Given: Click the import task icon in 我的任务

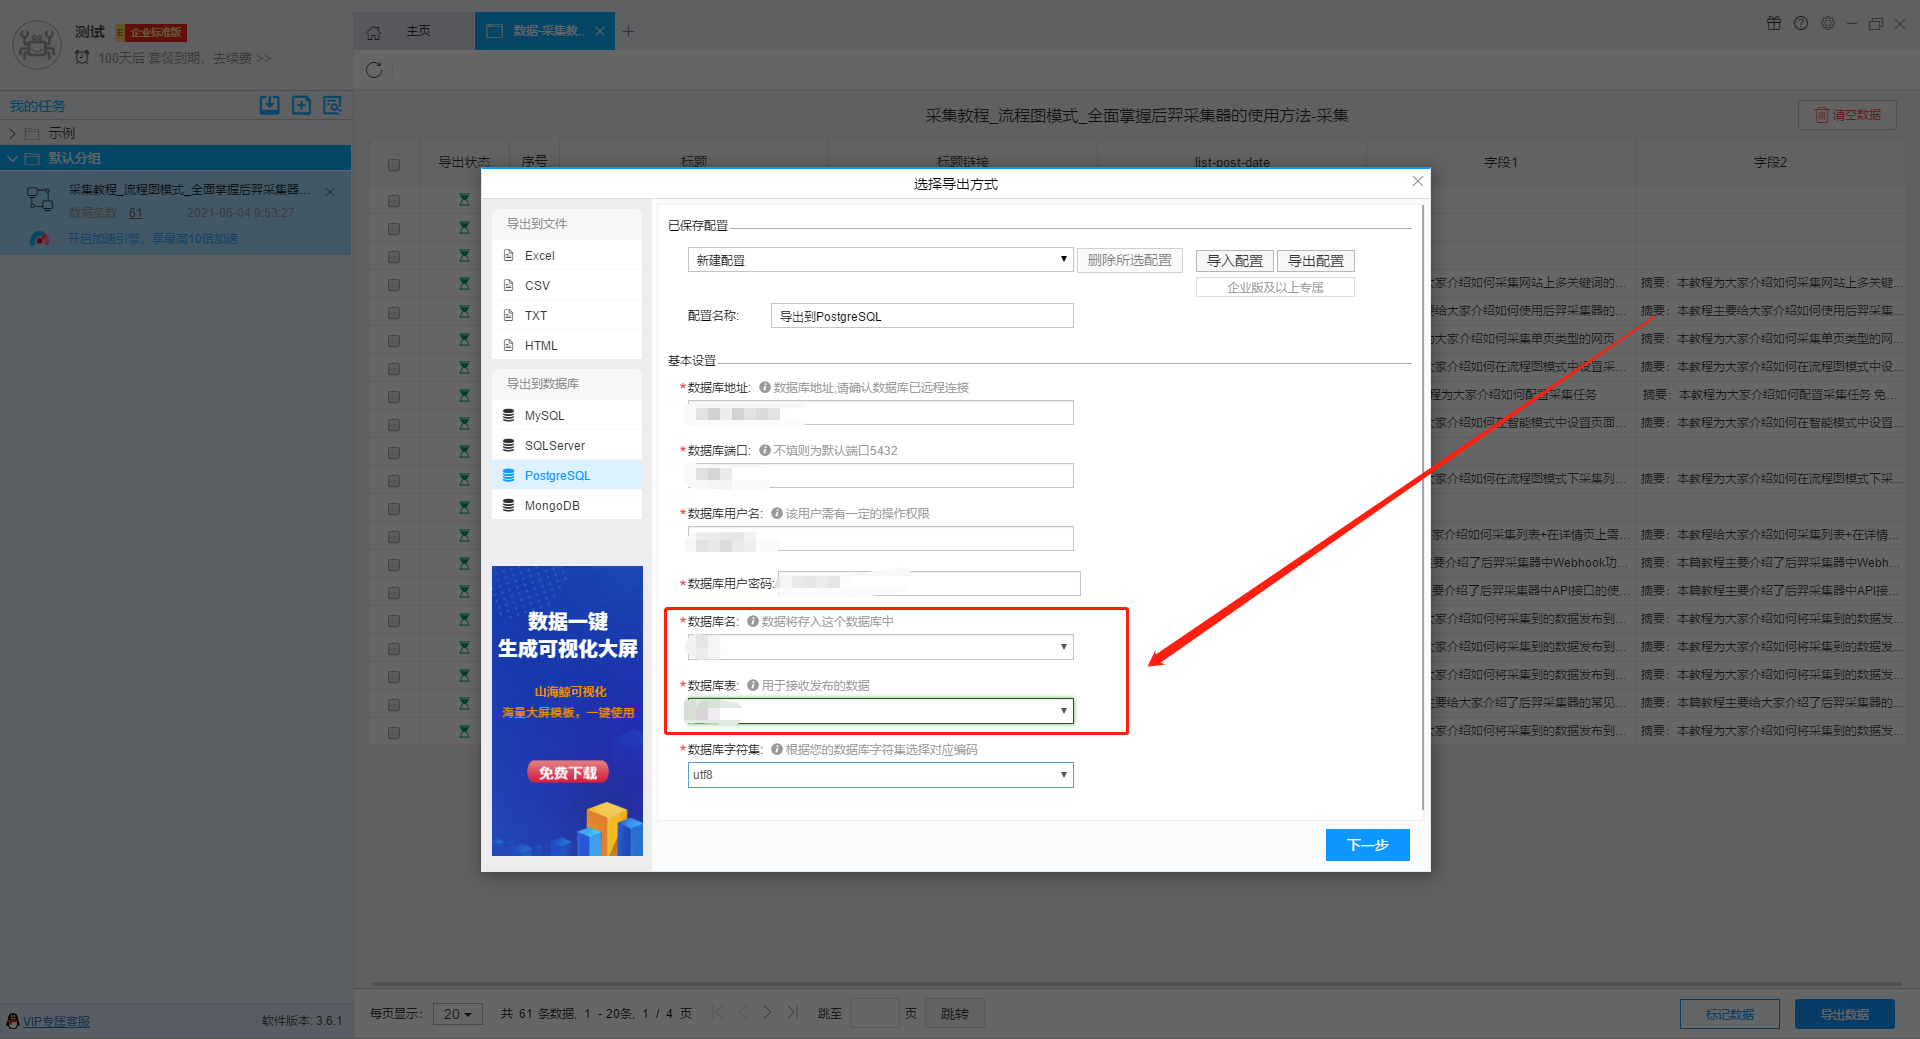Looking at the screenshot, I should click(x=270, y=105).
